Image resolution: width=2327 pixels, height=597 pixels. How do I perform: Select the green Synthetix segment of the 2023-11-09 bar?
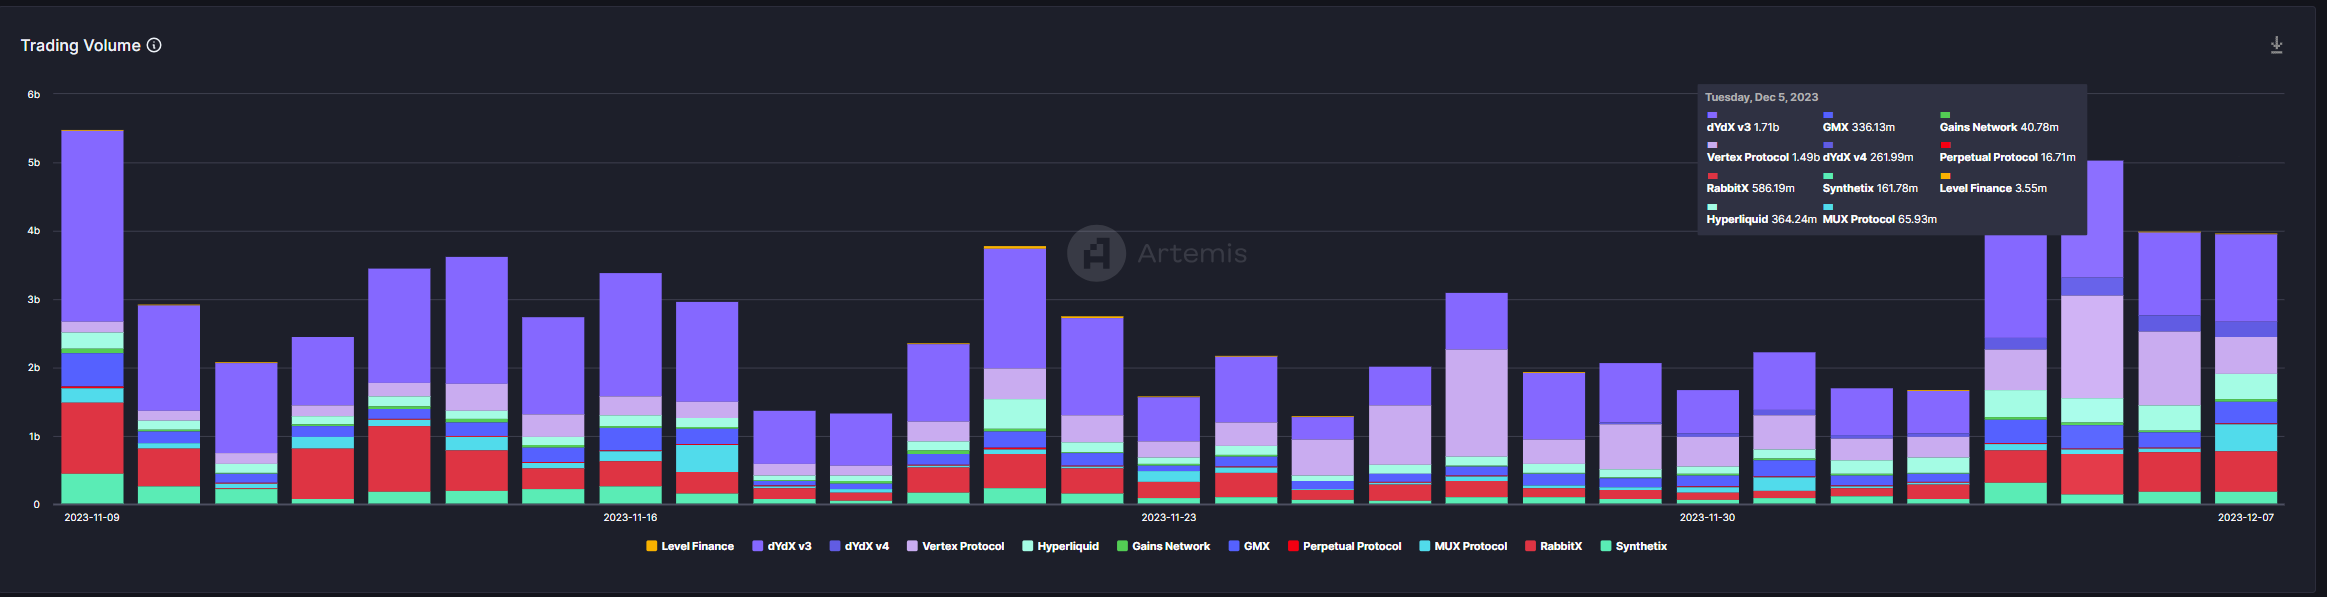pyautogui.click(x=92, y=489)
